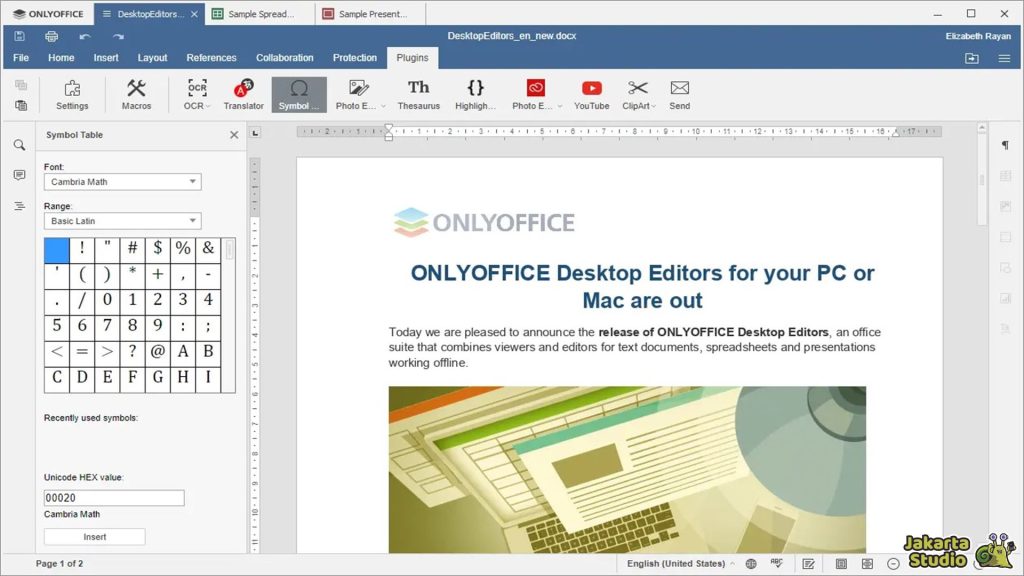Open plugin Settings in the toolbar
This screenshot has height=576, width=1024.
[x=72, y=94]
